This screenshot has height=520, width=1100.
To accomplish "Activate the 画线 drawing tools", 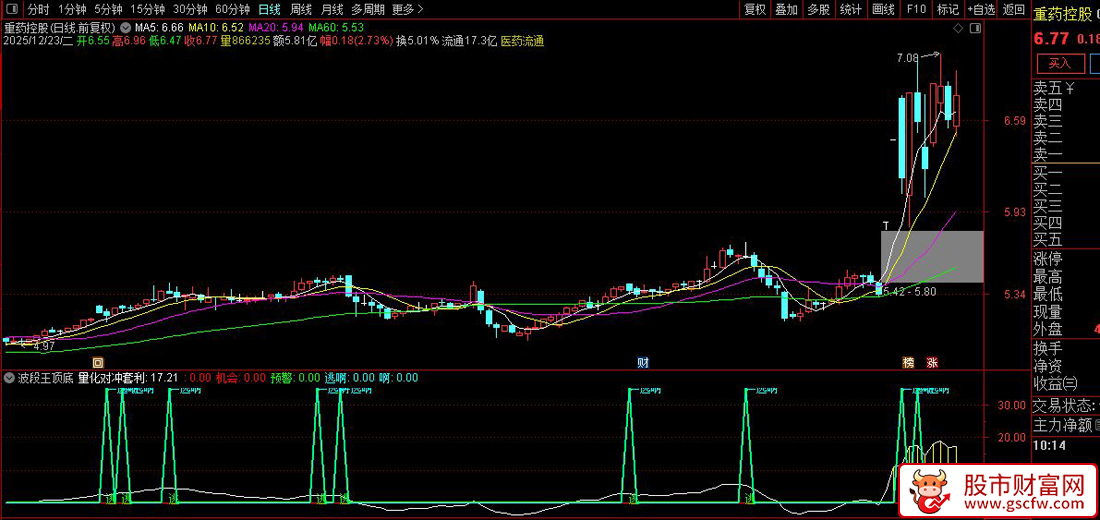I will click(x=883, y=9).
